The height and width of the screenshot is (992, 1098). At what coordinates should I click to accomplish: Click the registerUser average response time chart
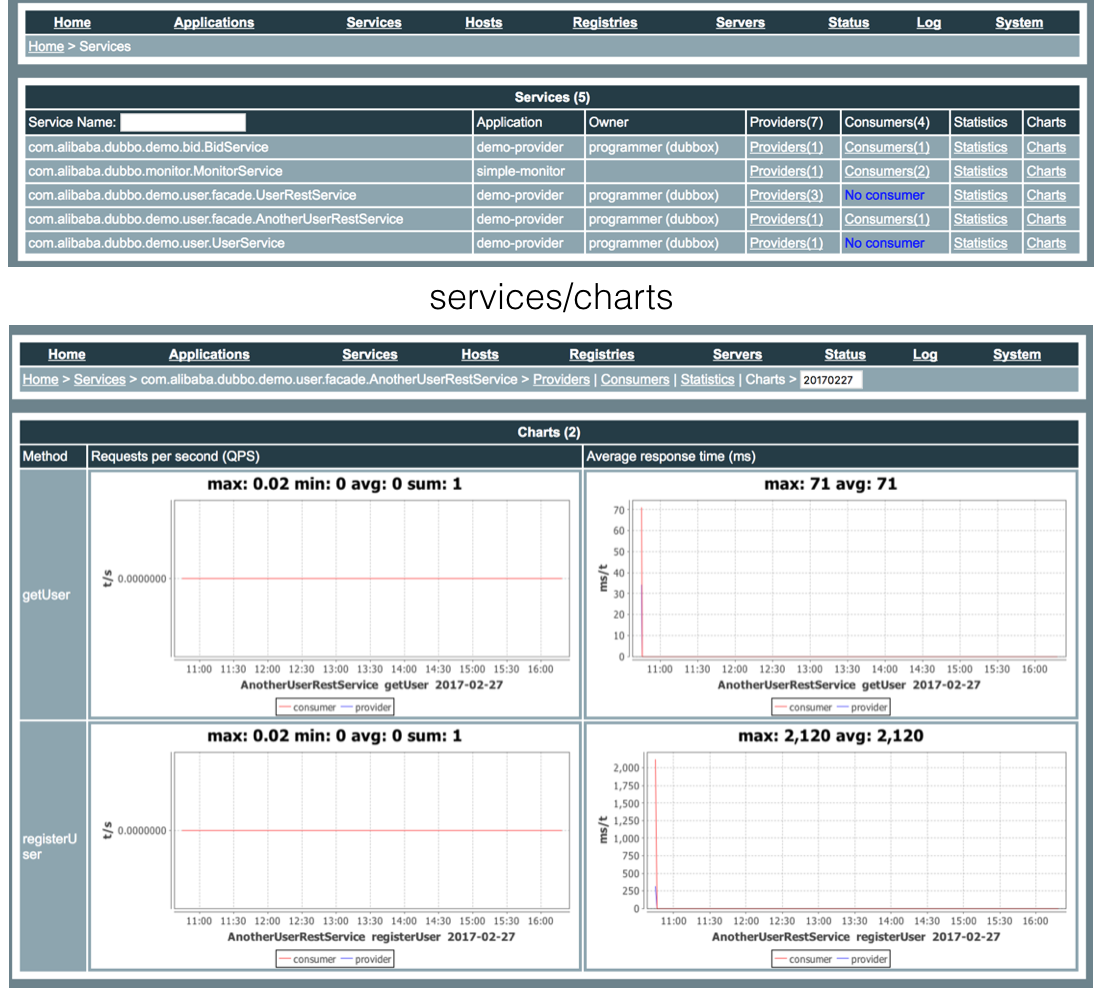tap(830, 845)
